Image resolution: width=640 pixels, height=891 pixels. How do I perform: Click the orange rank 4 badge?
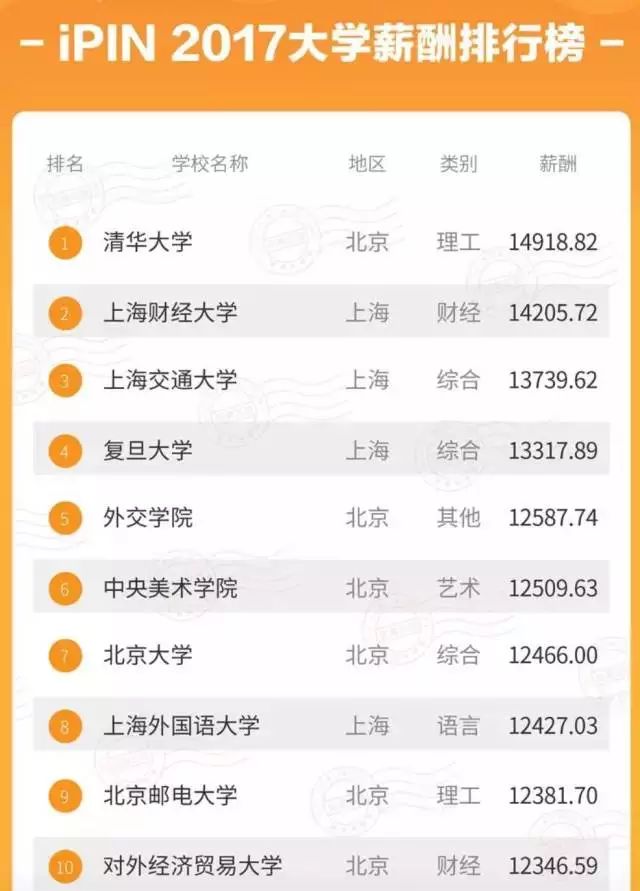(65, 451)
